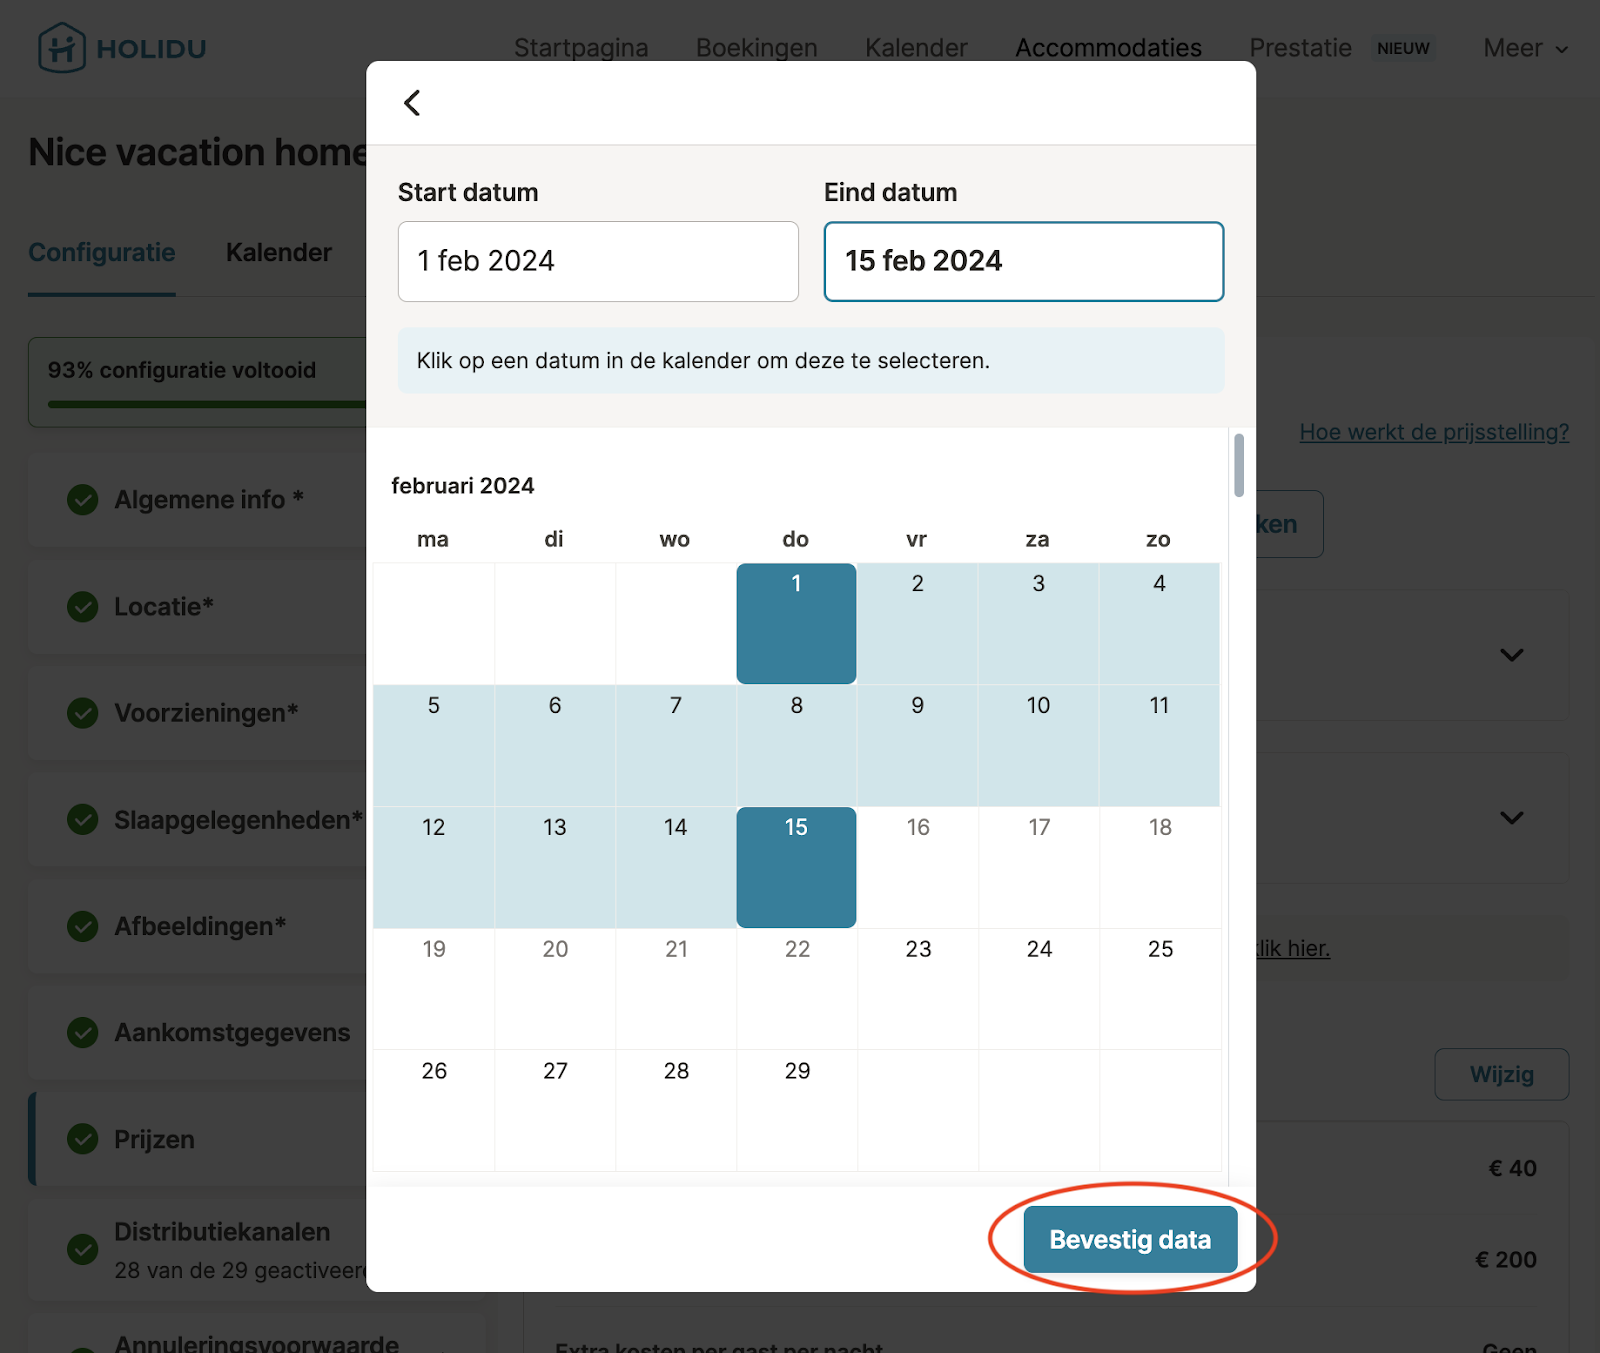1600x1353 pixels.
Task: Click the Holidu logo icon
Action: (x=61, y=48)
